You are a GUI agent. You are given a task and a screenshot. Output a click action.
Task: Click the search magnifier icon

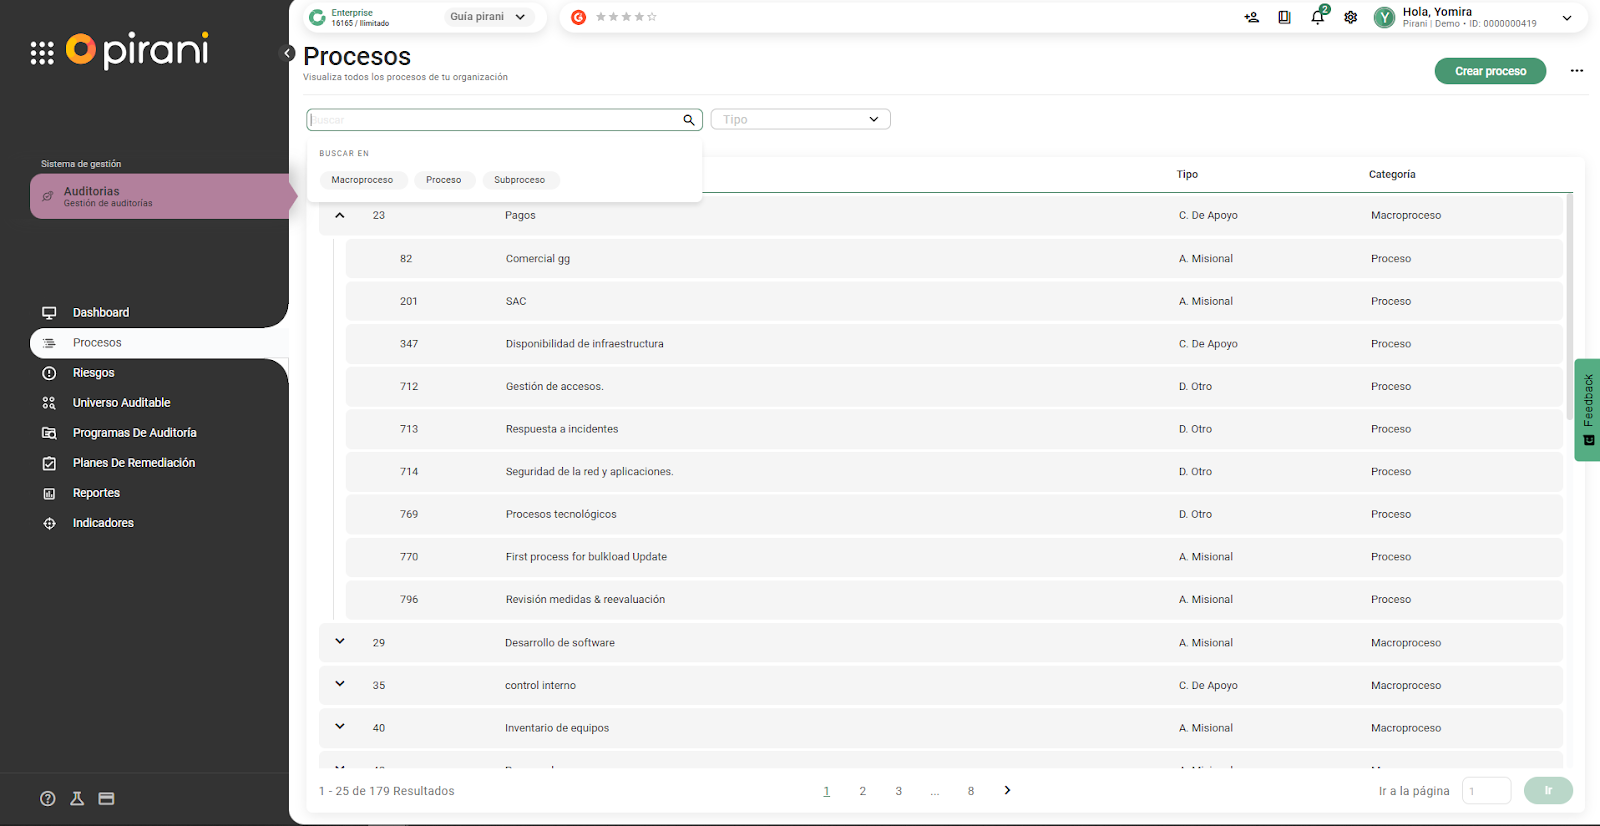pyautogui.click(x=688, y=120)
